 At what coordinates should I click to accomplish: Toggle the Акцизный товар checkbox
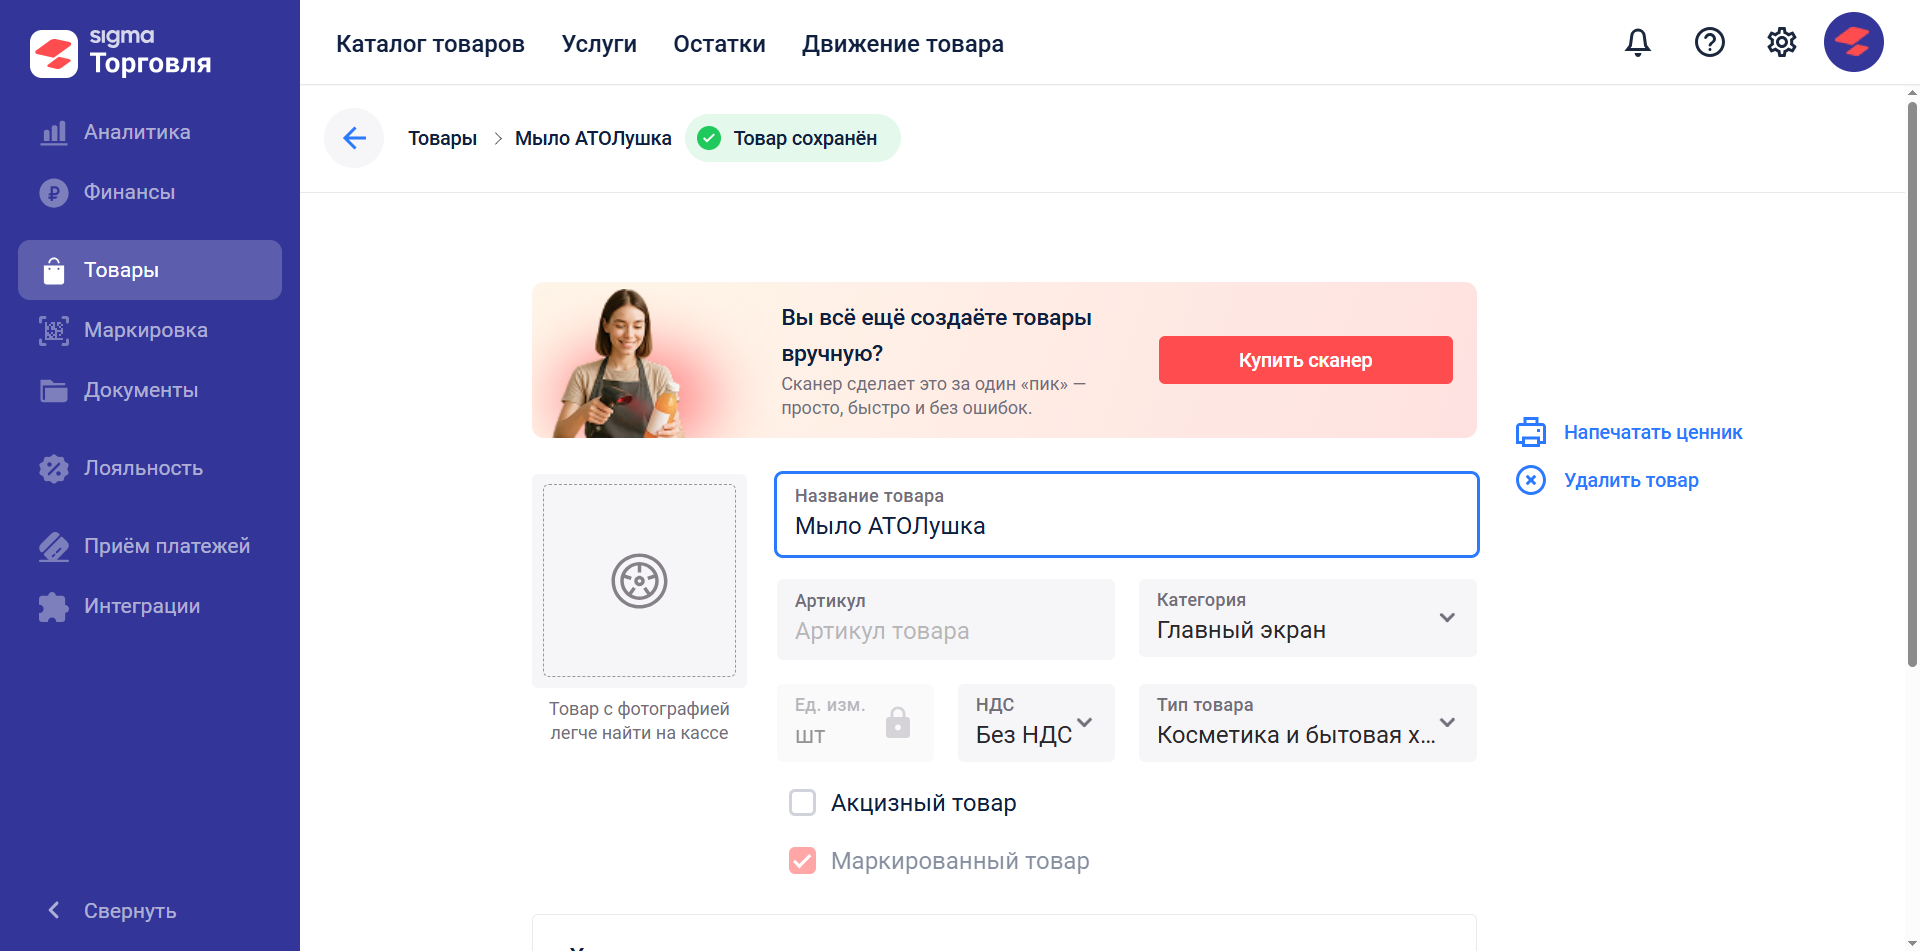pos(803,803)
